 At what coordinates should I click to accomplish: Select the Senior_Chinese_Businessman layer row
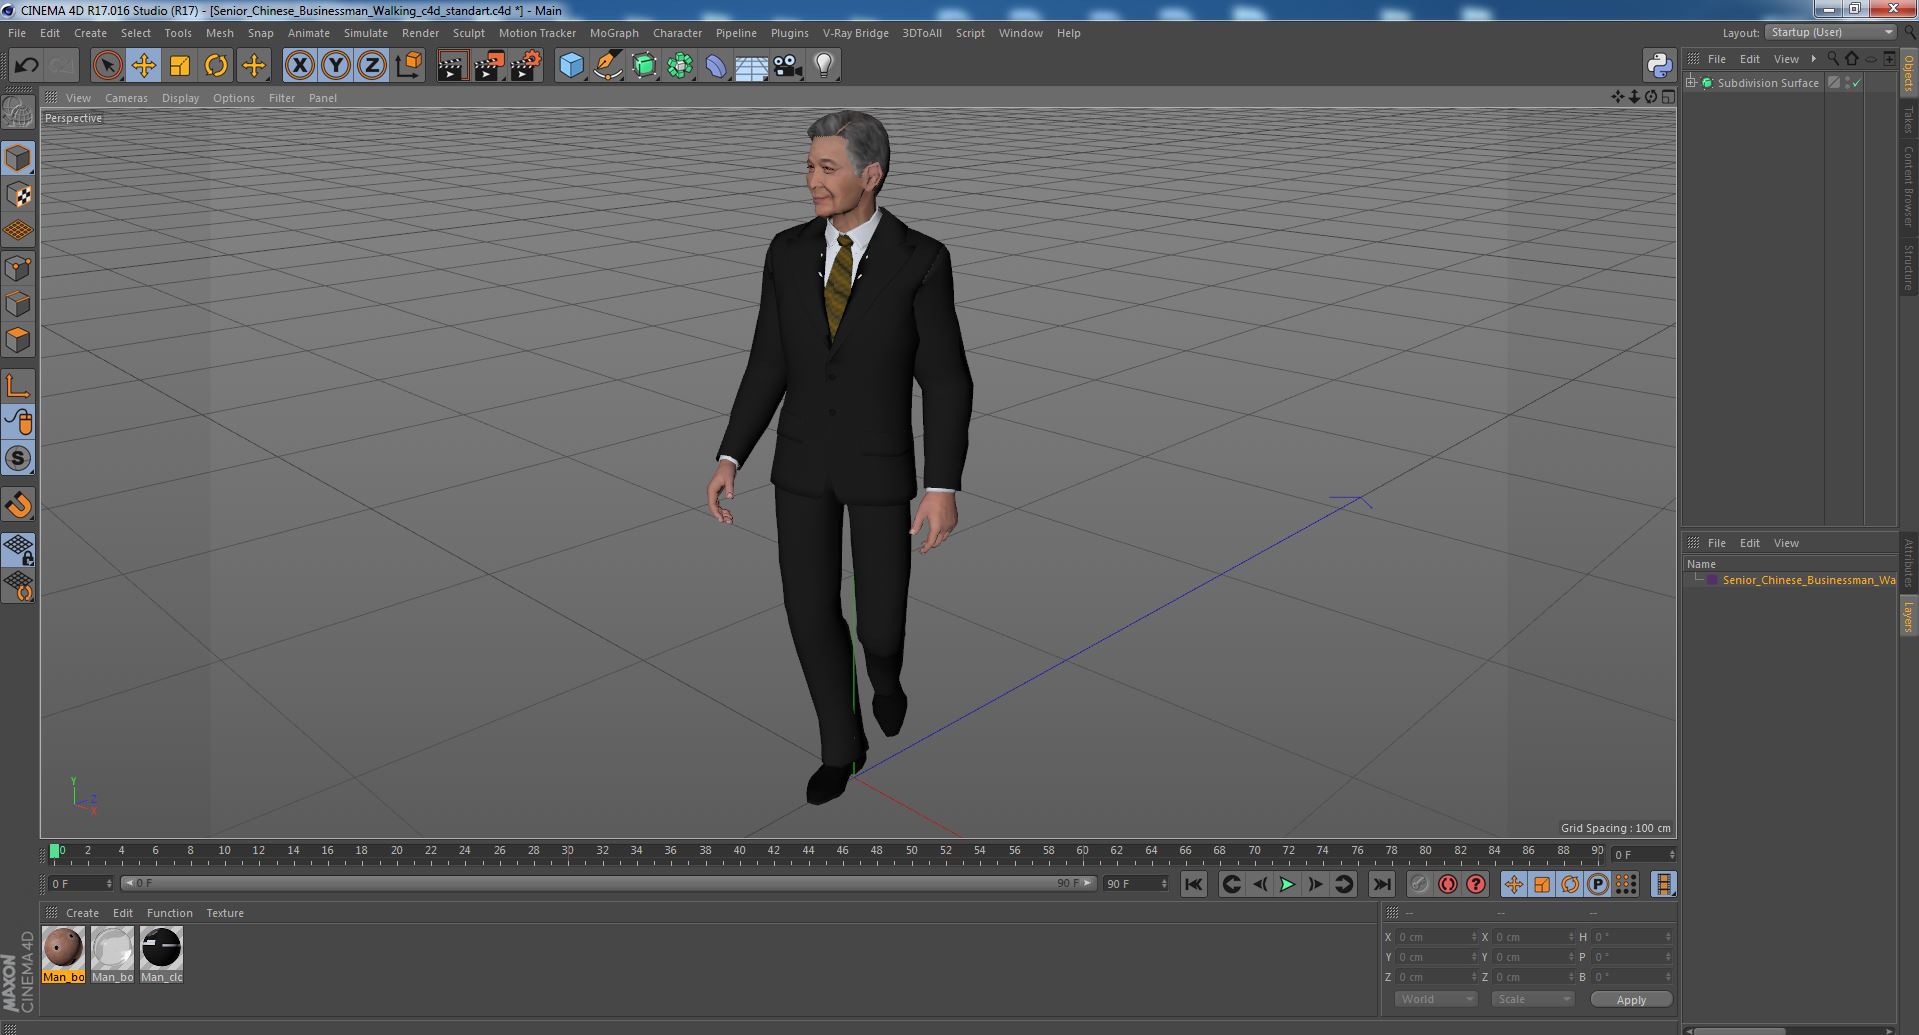1790,580
